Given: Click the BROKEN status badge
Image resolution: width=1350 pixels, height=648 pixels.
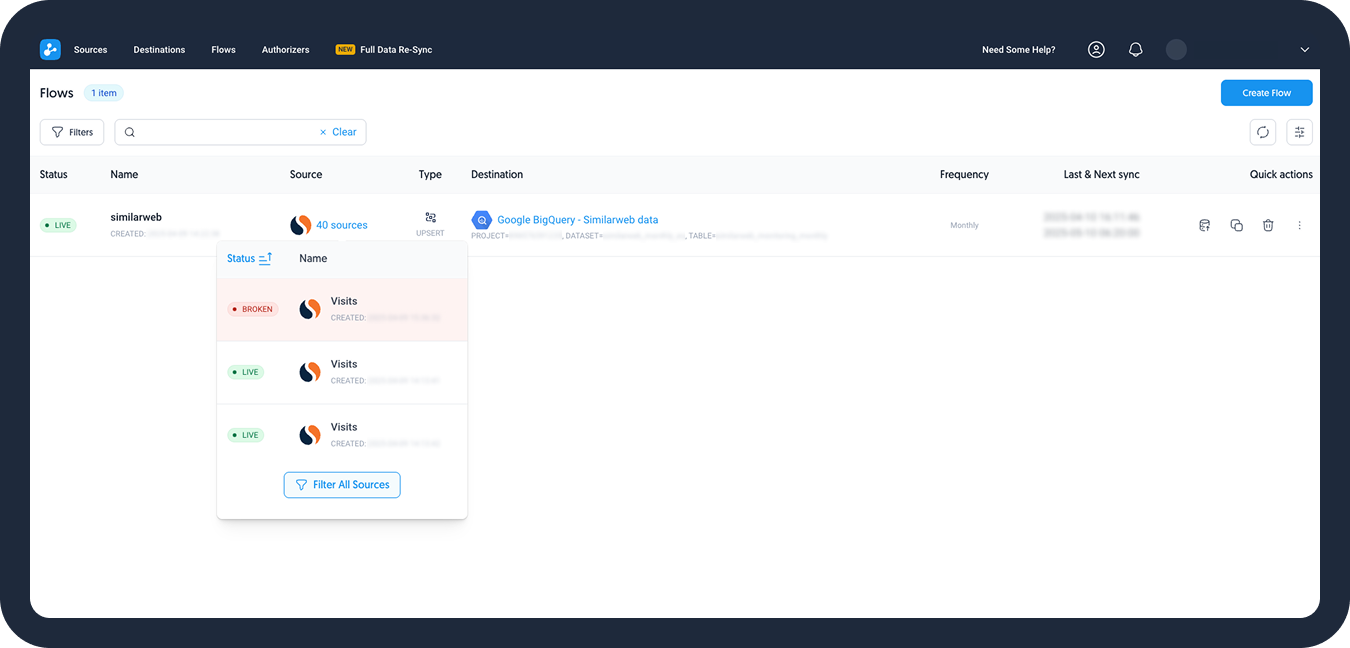Looking at the screenshot, I should [x=253, y=309].
